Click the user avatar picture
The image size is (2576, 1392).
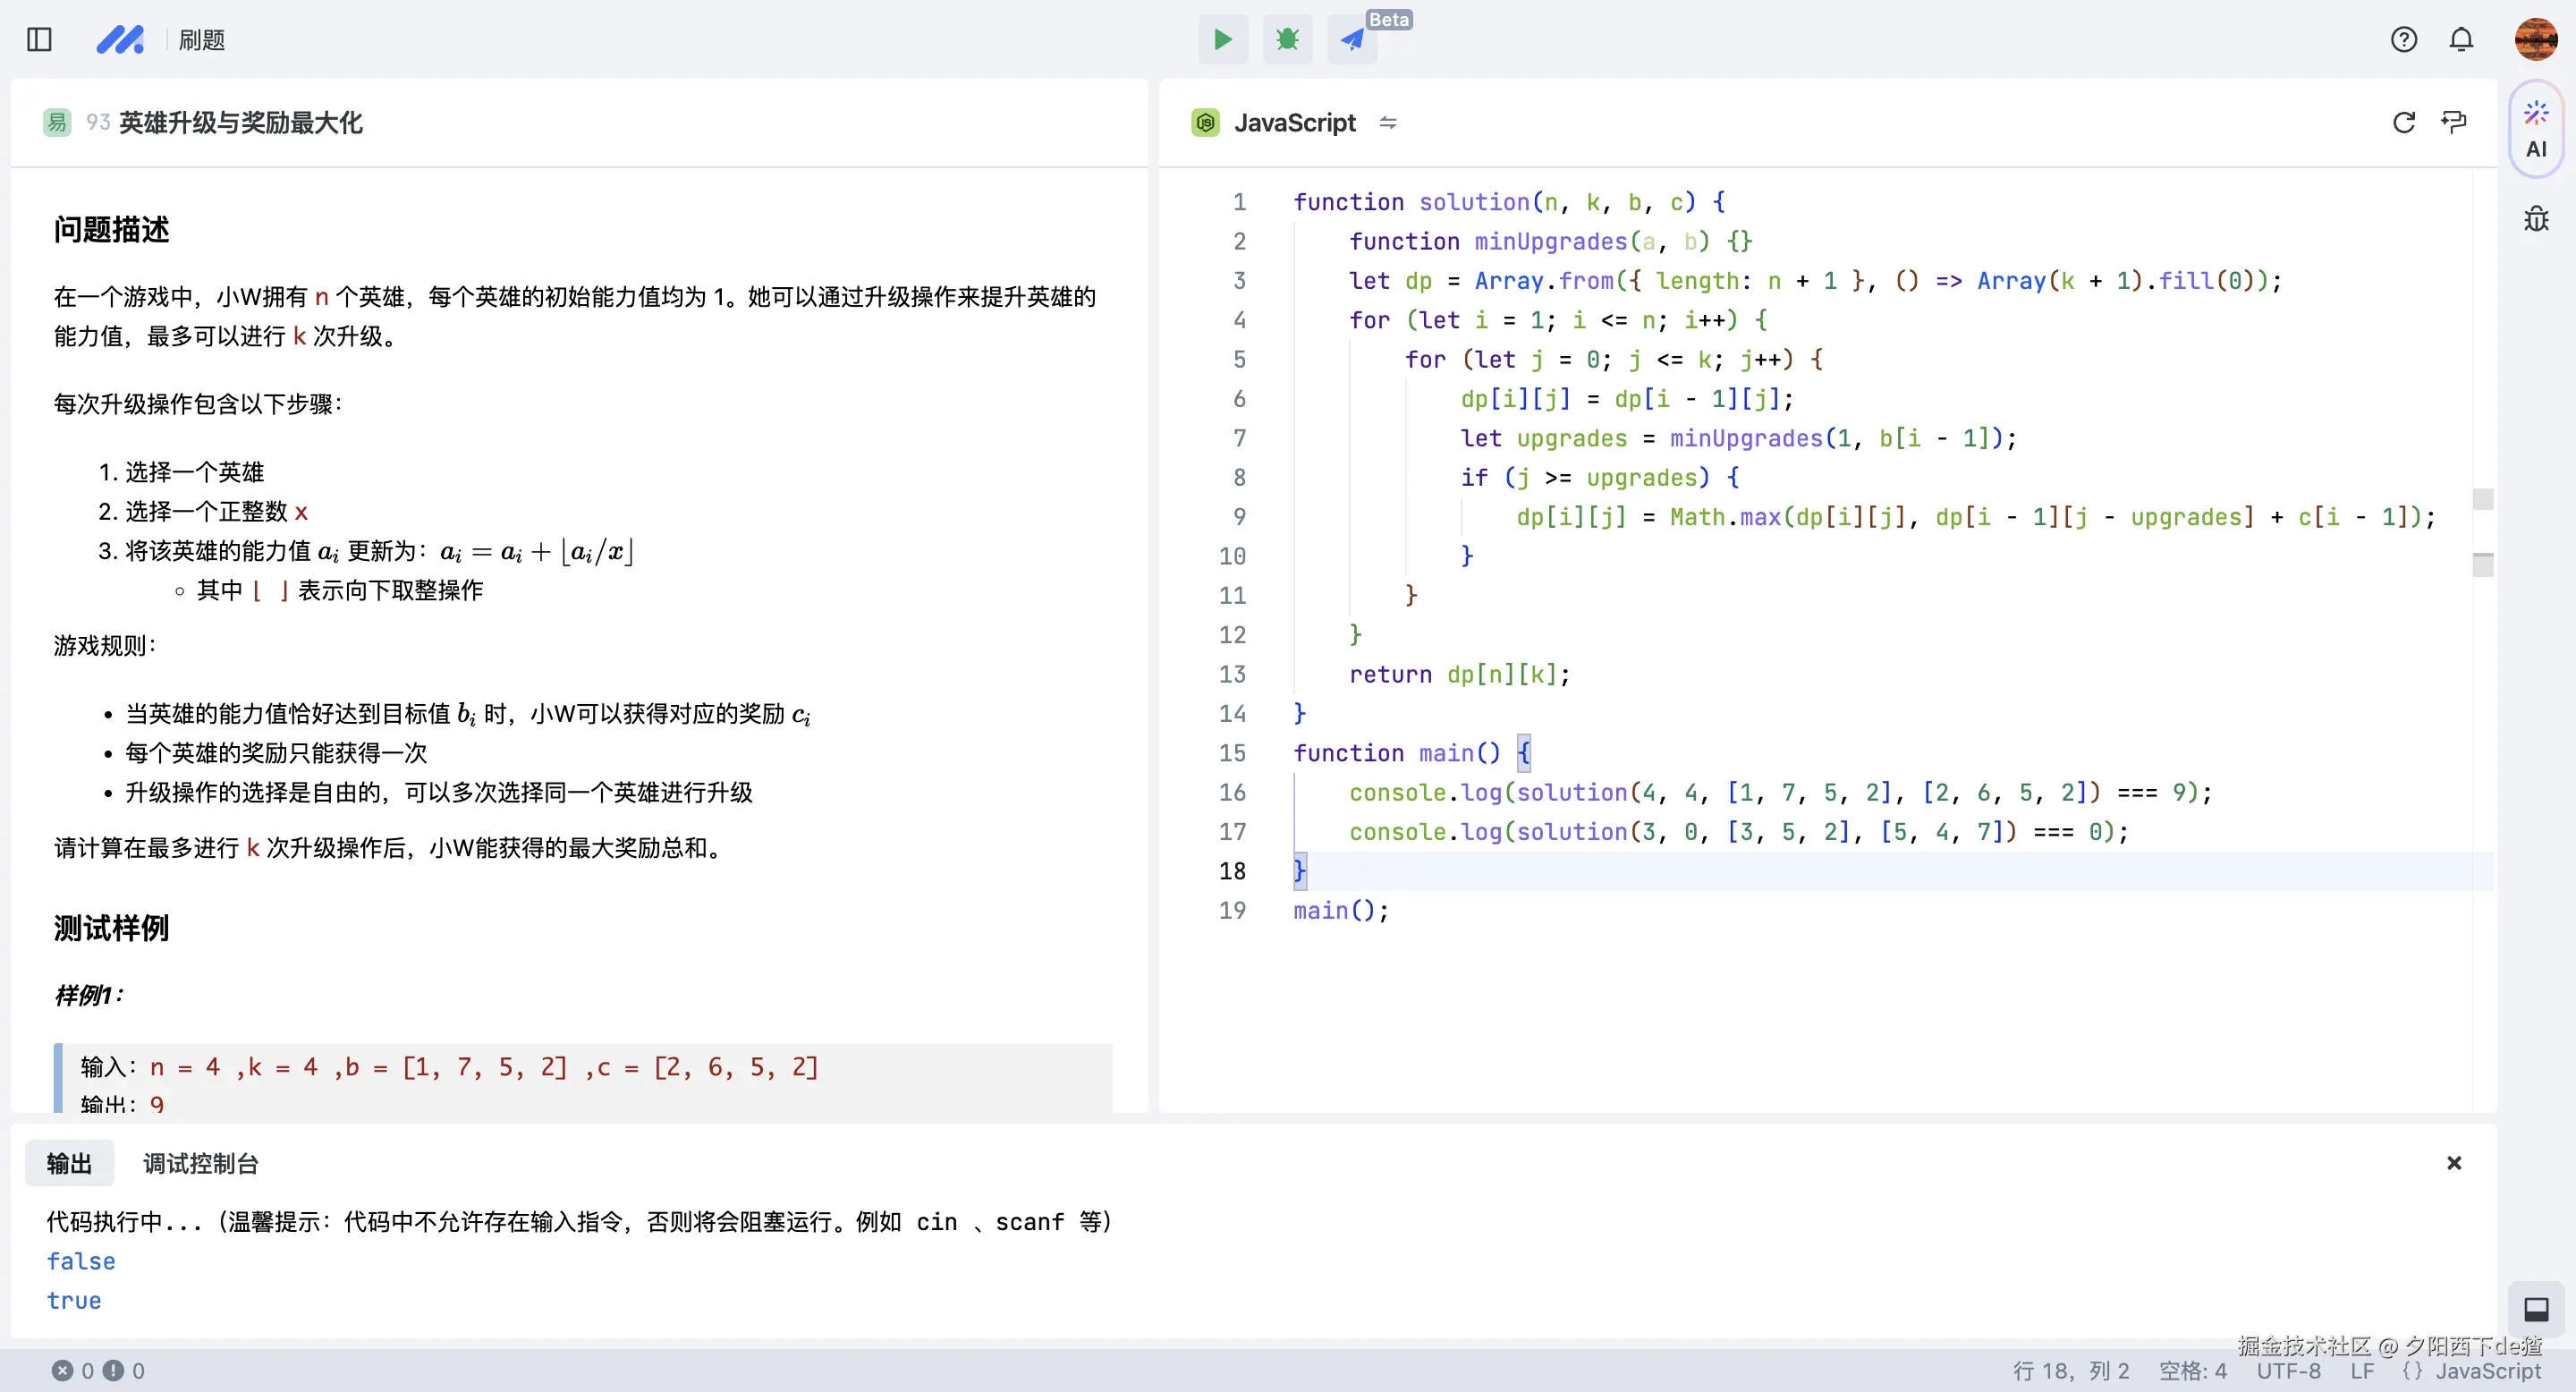pos(2535,40)
